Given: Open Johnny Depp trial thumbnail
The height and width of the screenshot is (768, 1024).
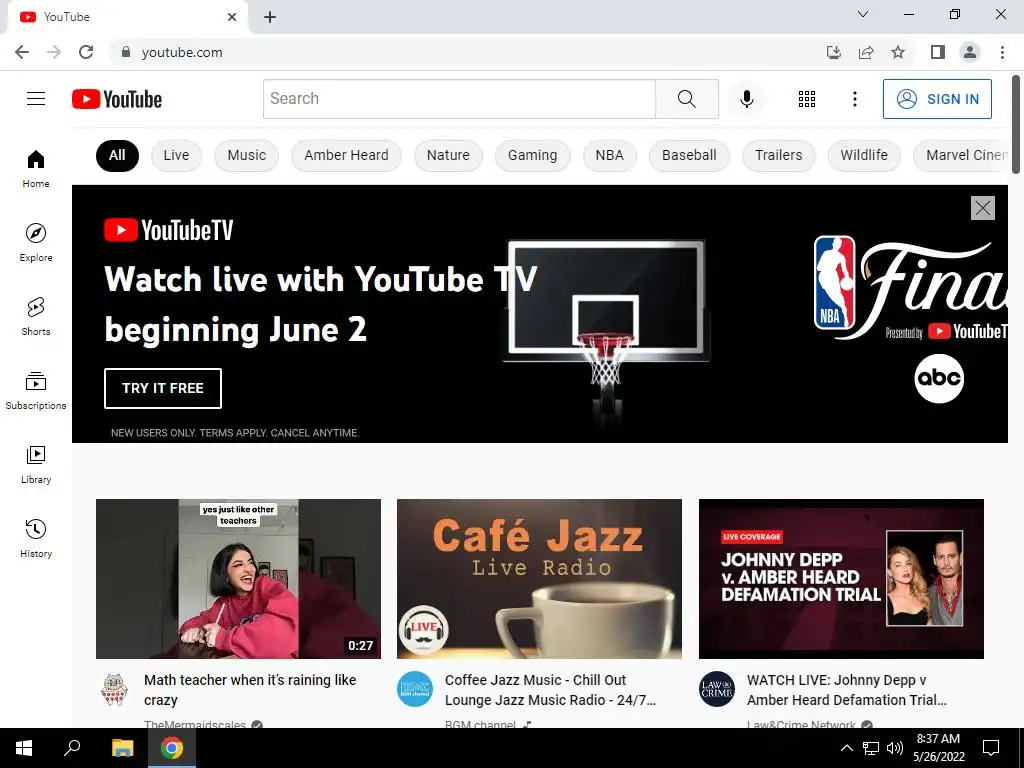Looking at the screenshot, I should [x=841, y=579].
